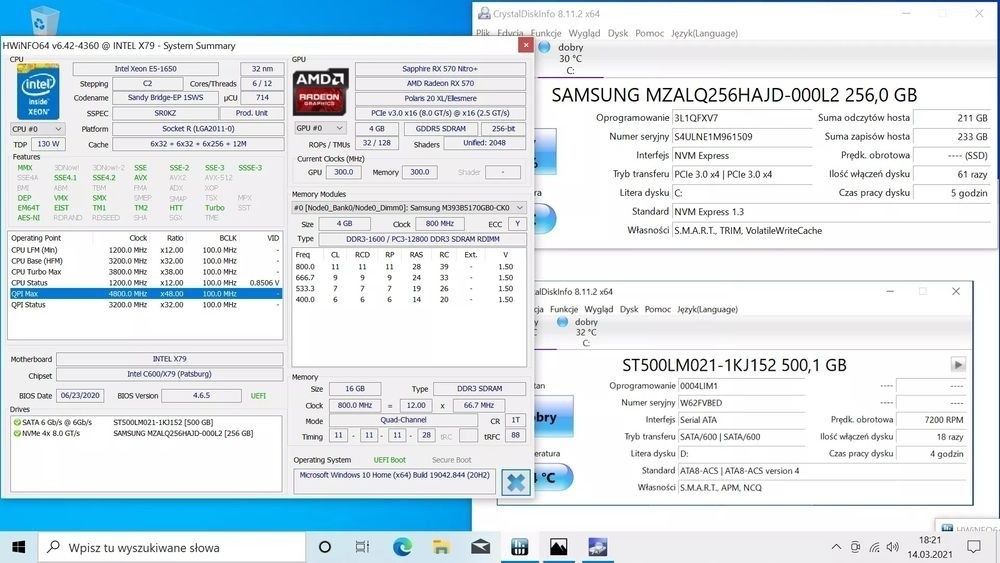Click the Sapphire RX 570 Nitro+ field

[x=440, y=69]
